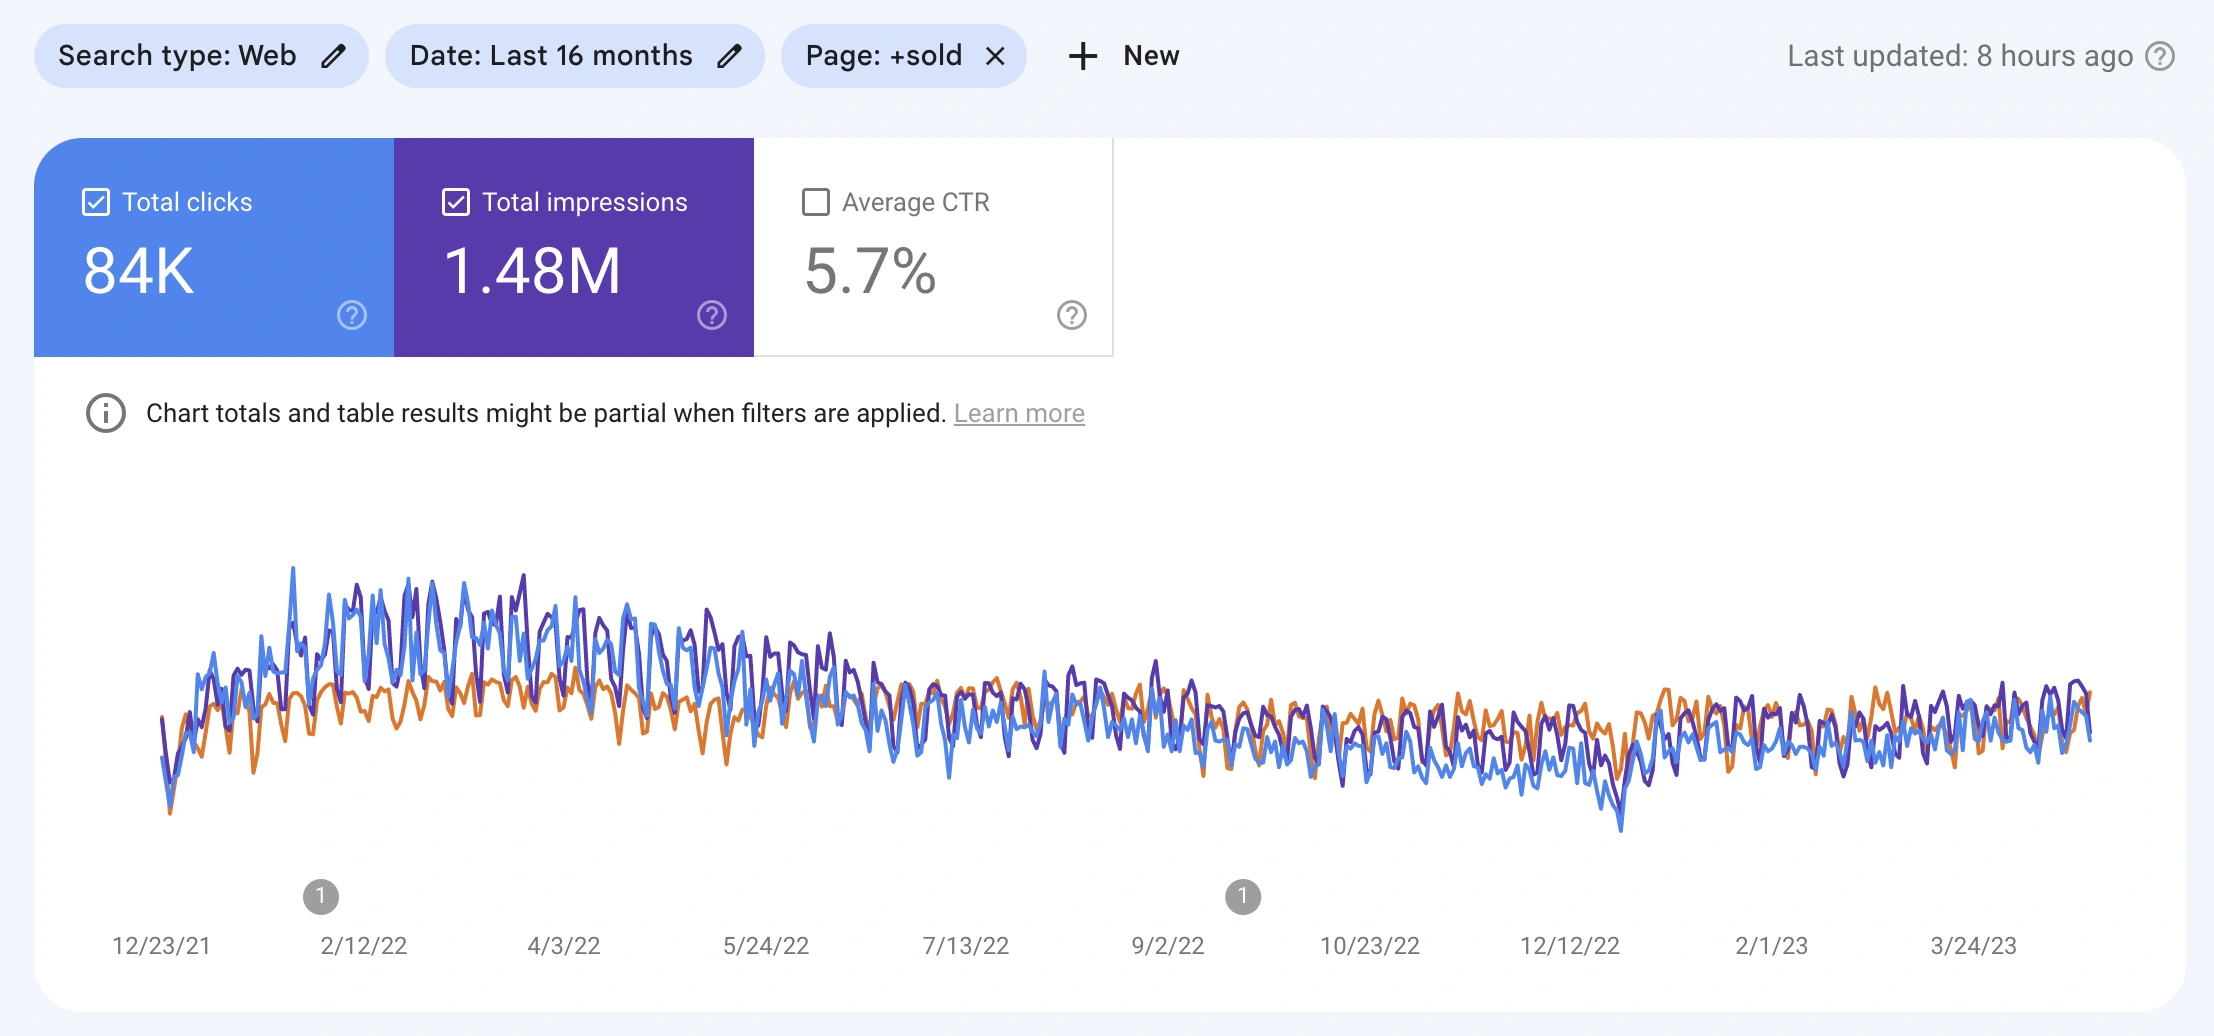Screen dimensions: 2214x1036
Task: Click the 5/24/22 date axis label
Action: [x=766, y=946]
